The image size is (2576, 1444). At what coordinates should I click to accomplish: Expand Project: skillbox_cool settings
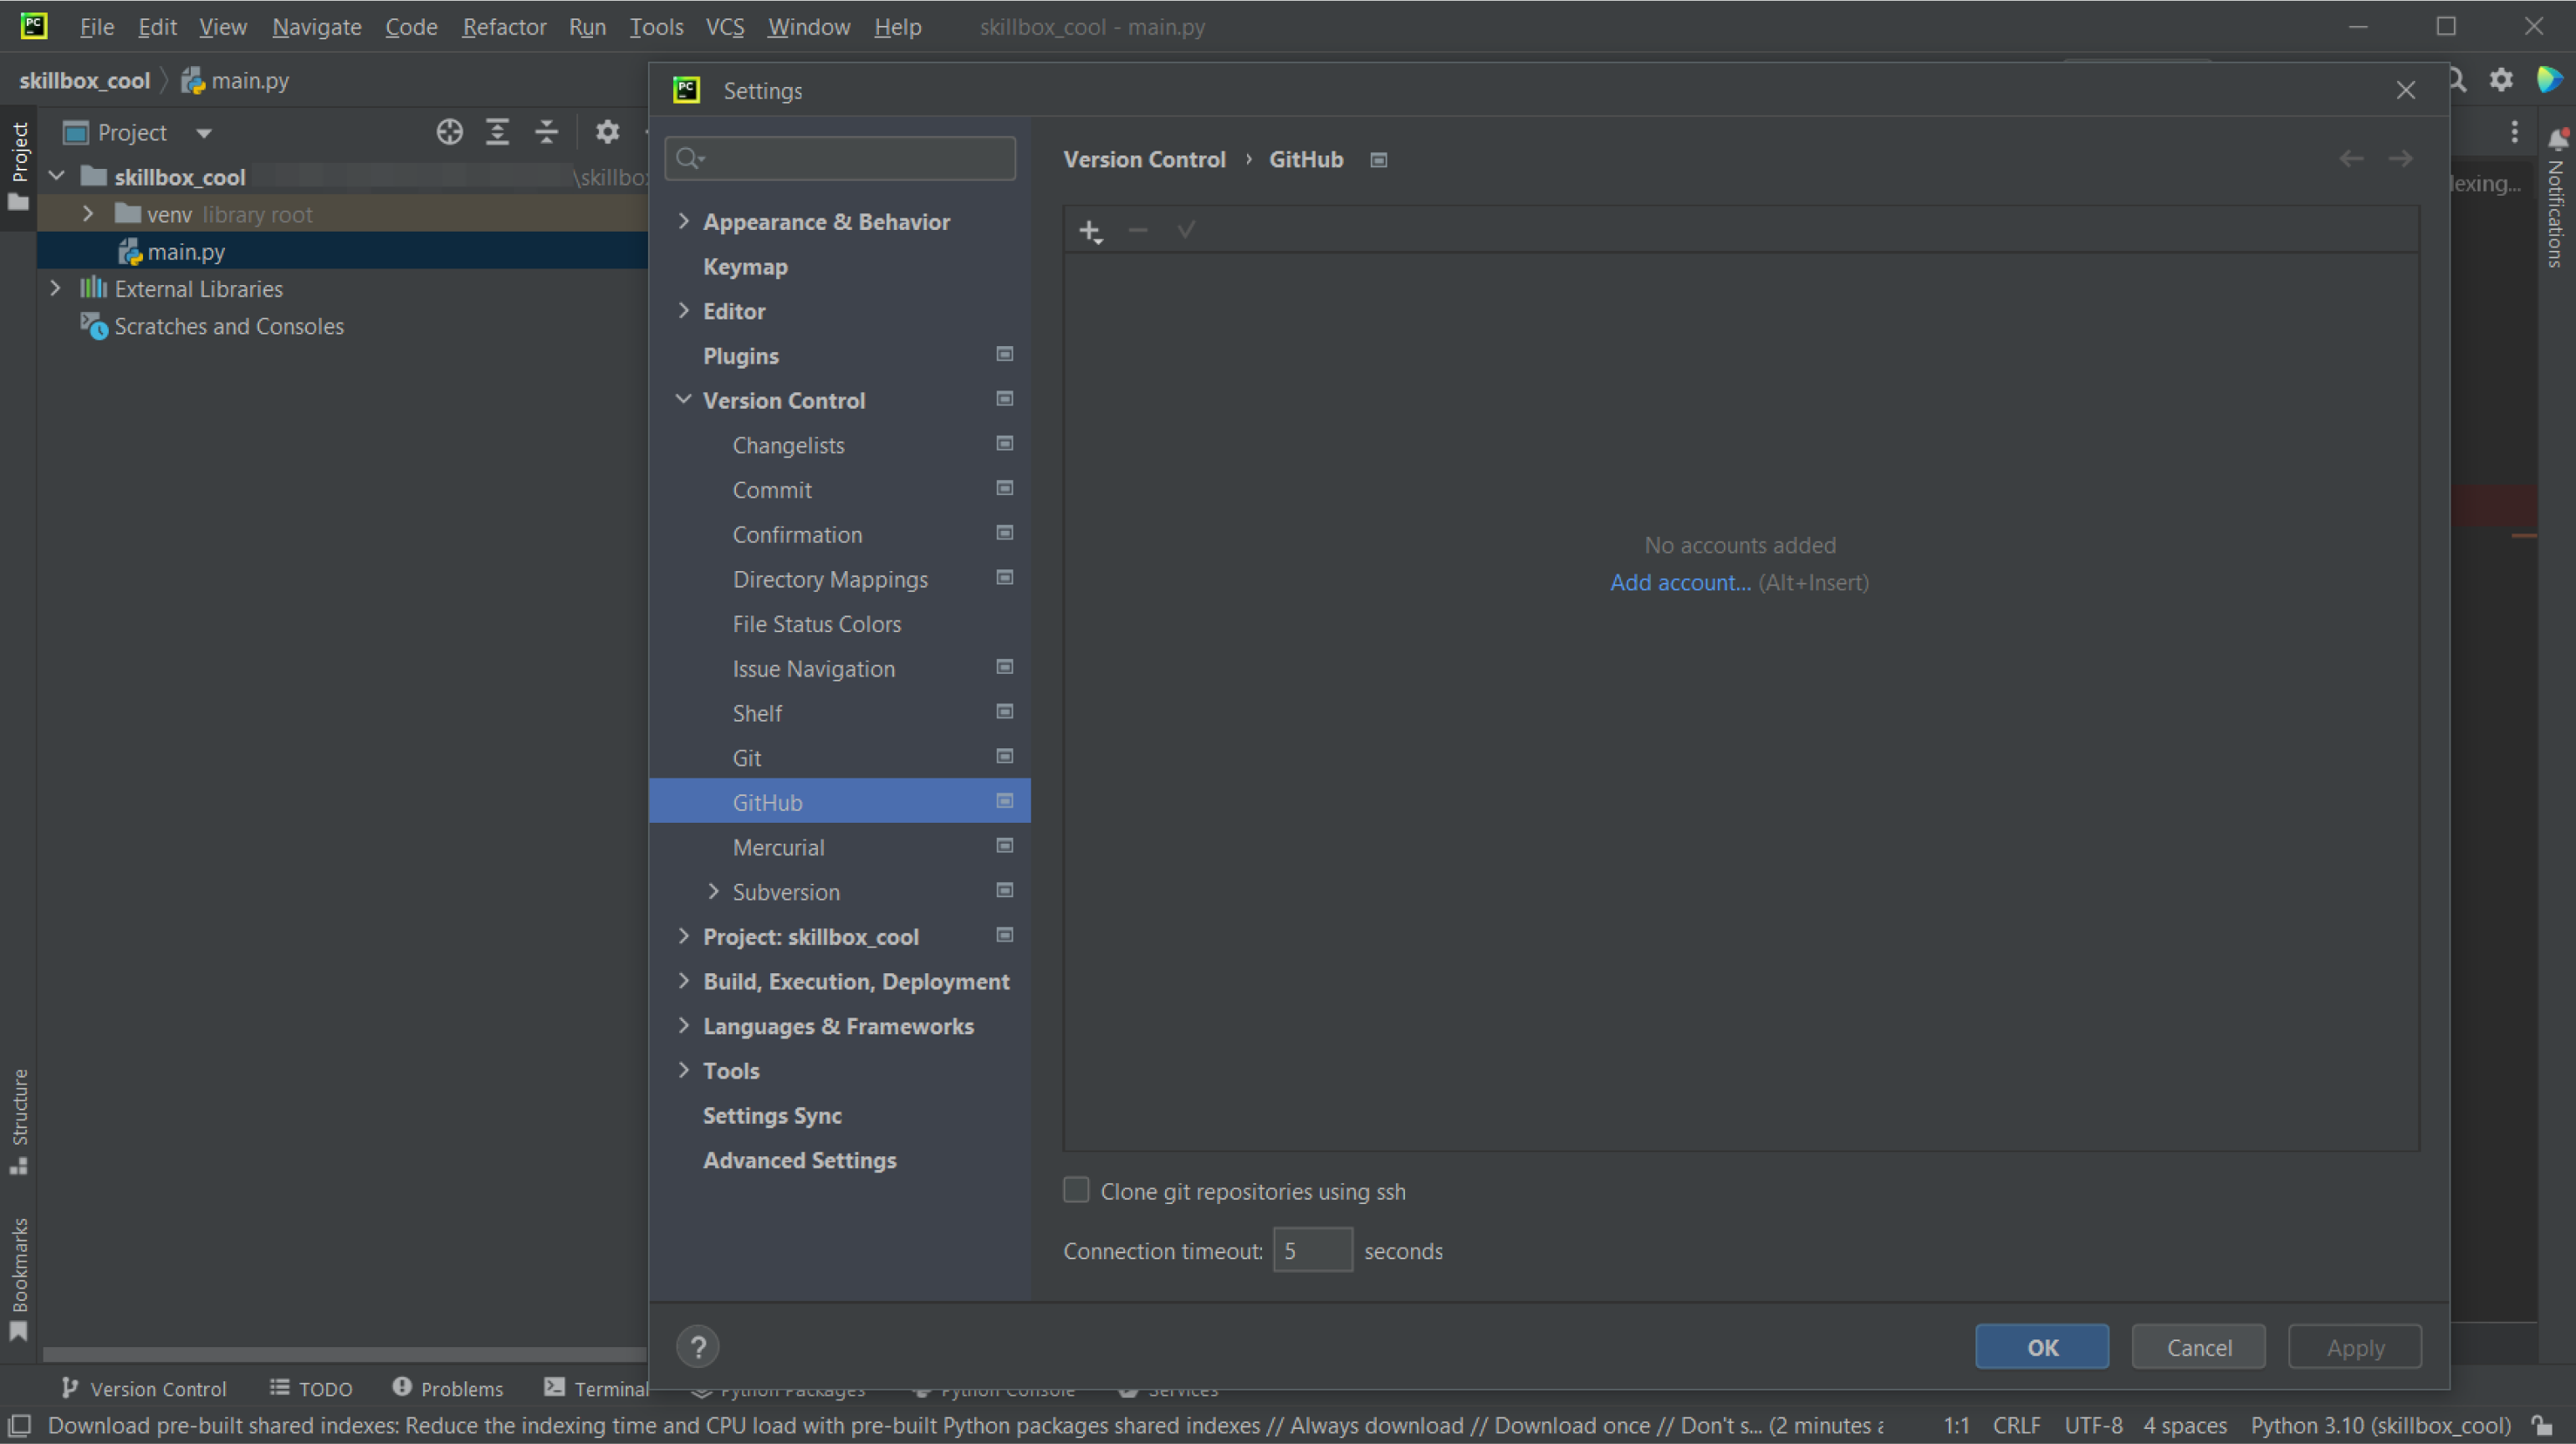[x=684, y=936]
